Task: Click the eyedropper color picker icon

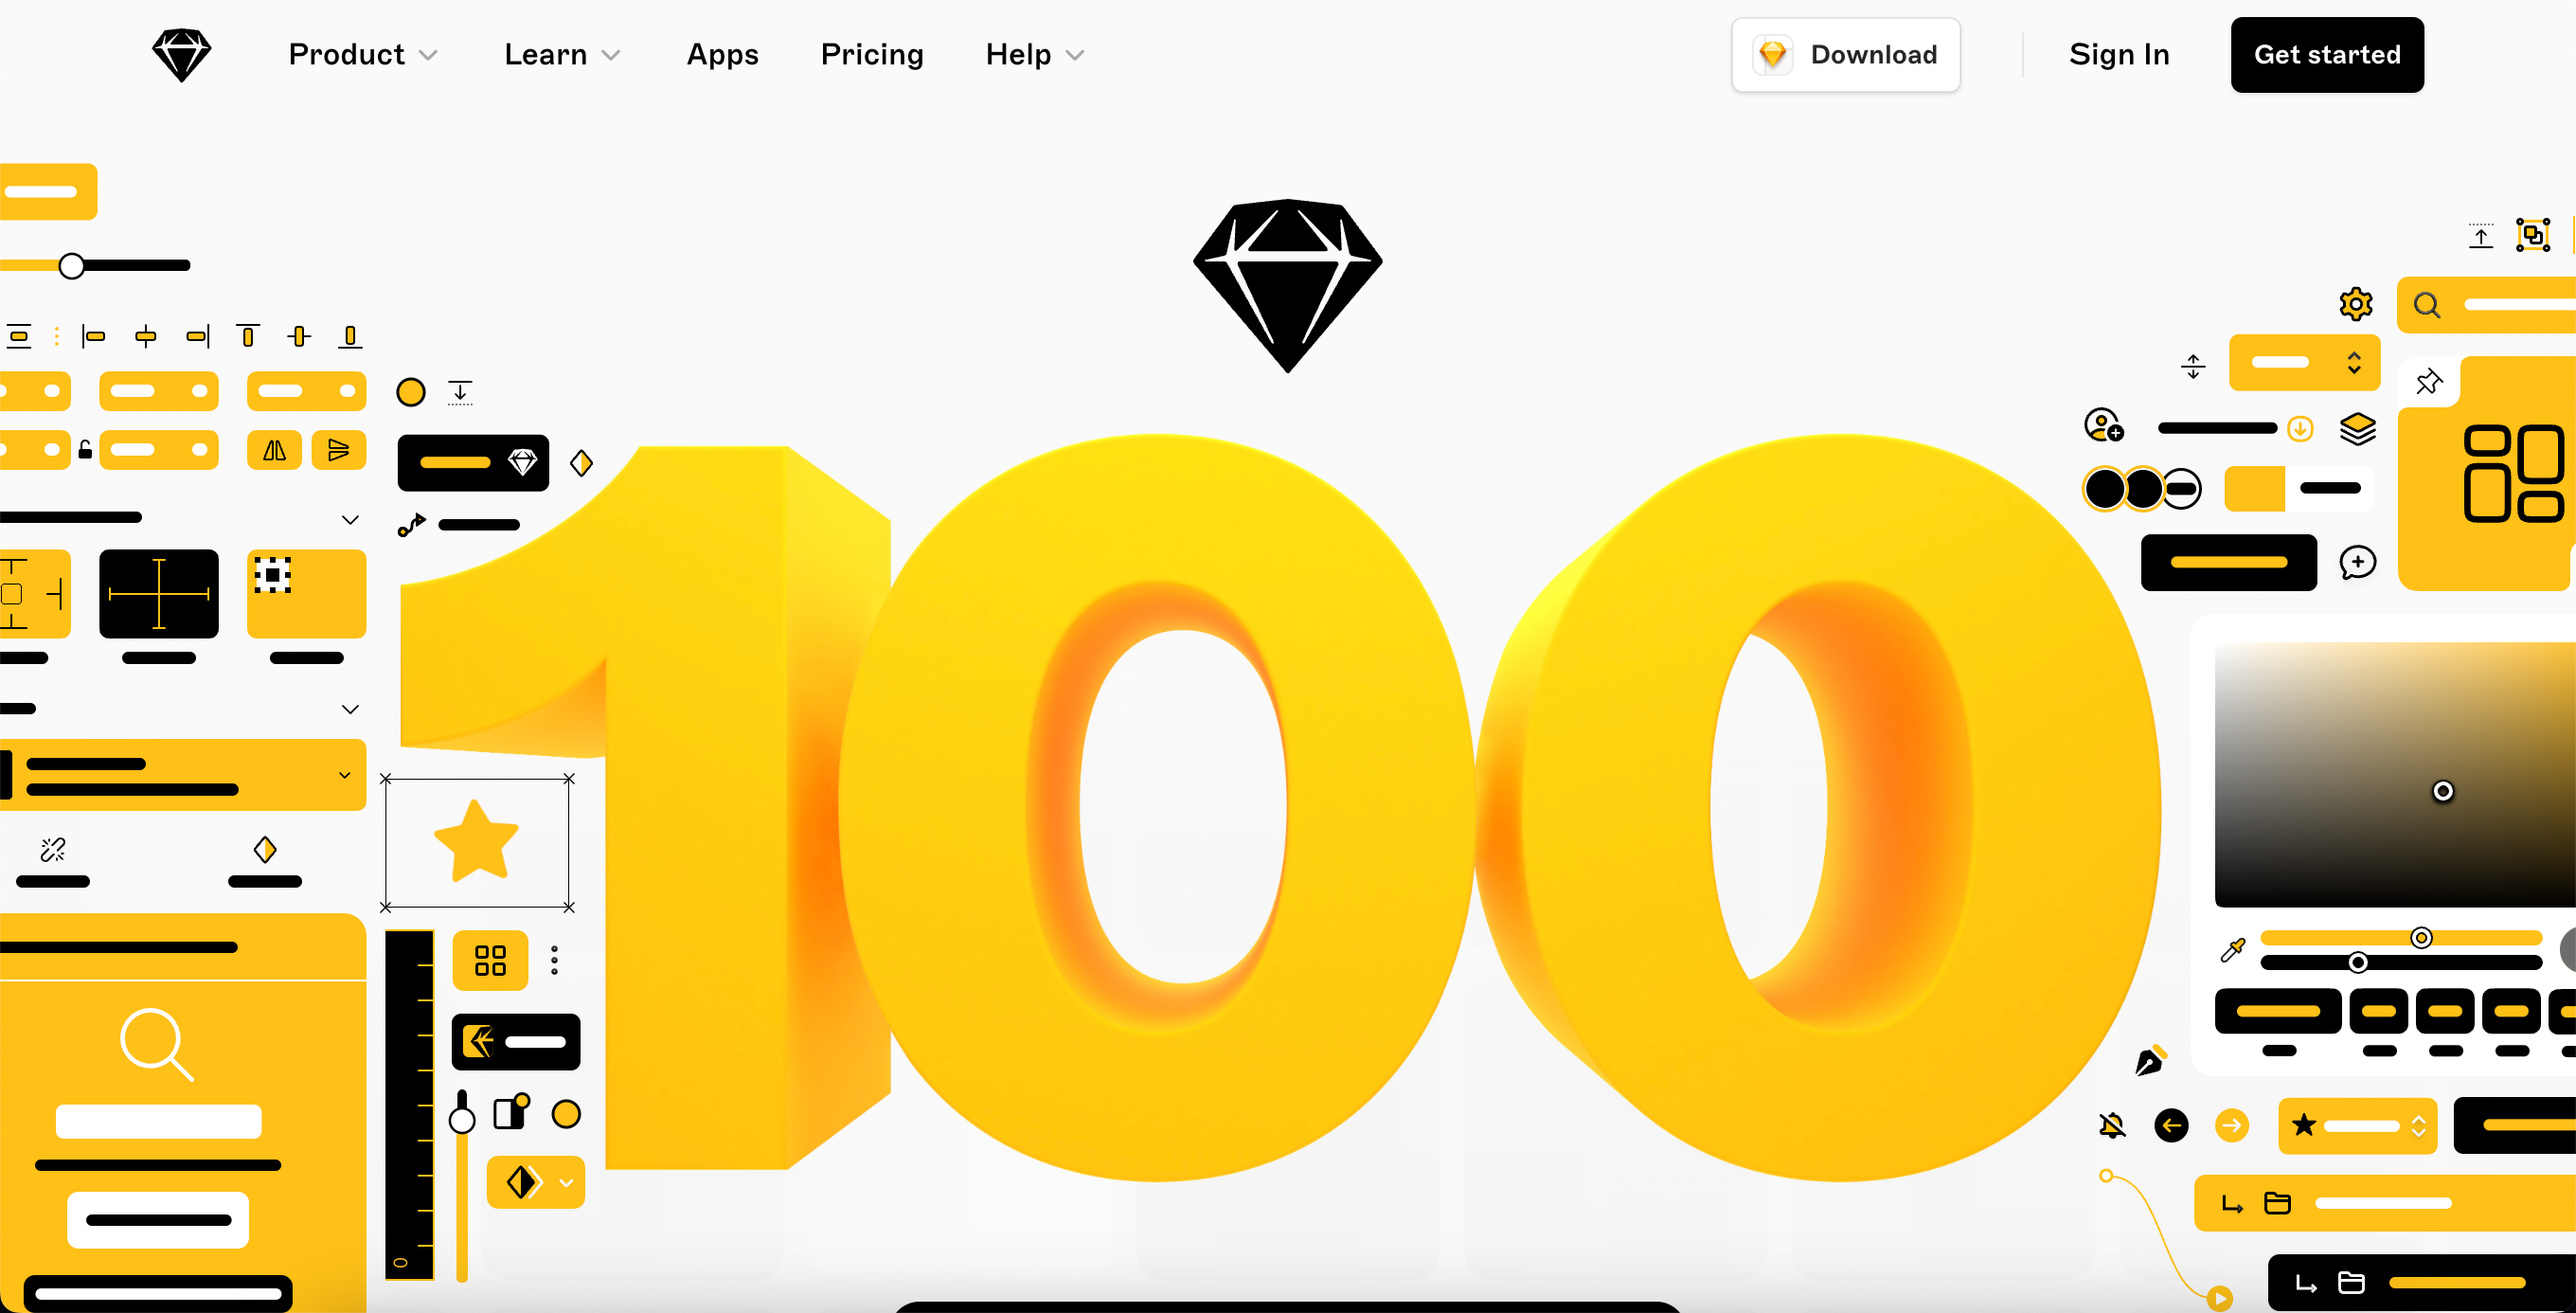Action: (2232, 950)
